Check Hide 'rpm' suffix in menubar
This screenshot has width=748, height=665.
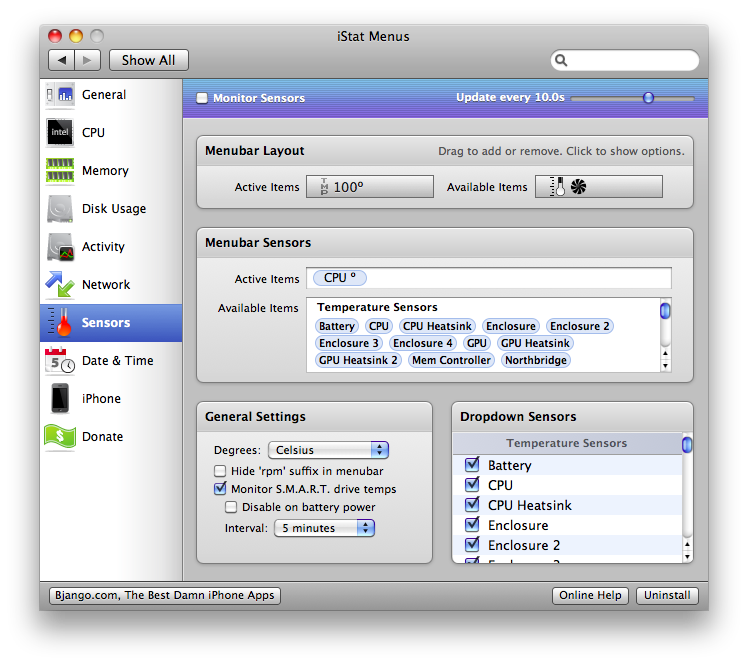tap(220, 471)
